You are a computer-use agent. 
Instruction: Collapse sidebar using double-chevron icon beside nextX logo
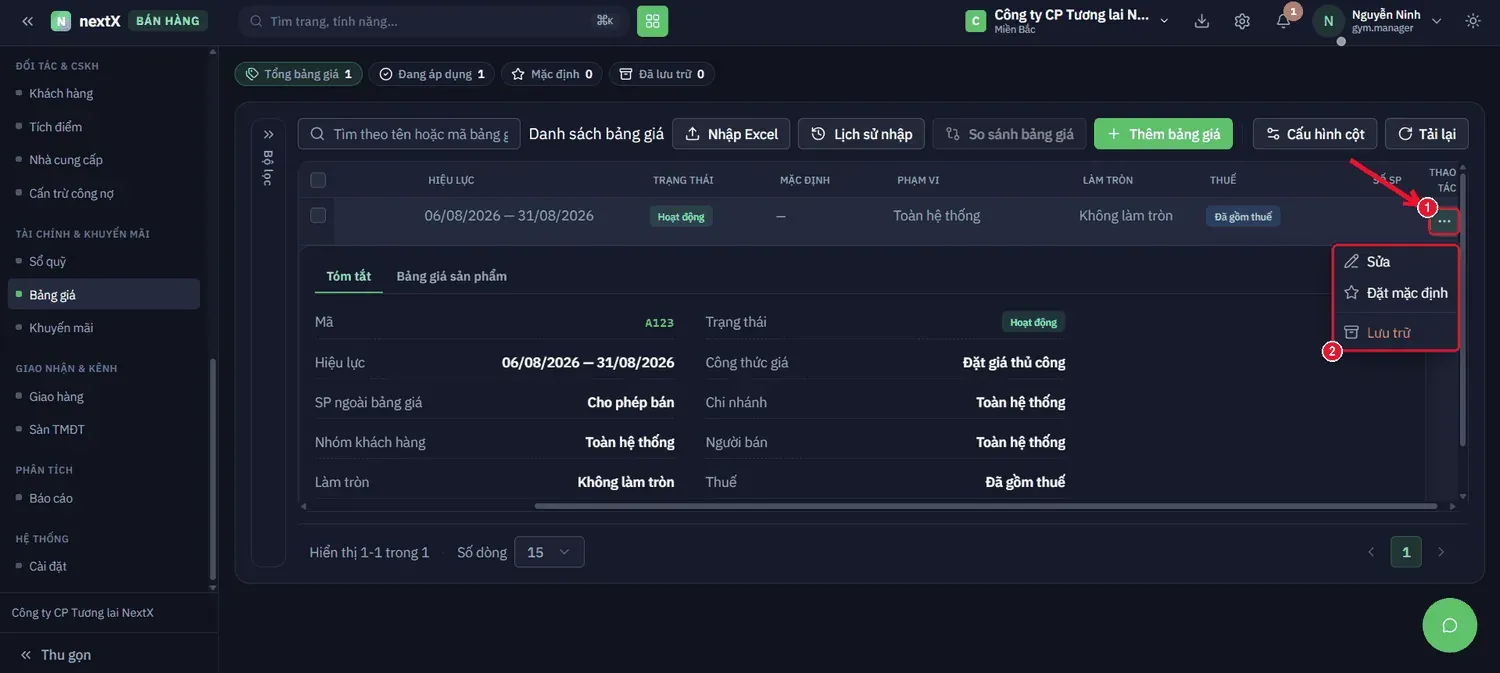coord(27,21)
